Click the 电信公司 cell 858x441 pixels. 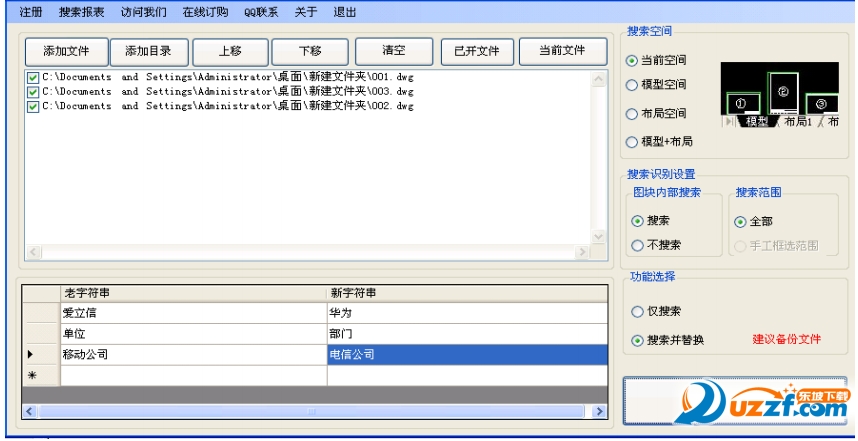coord(467,355)
